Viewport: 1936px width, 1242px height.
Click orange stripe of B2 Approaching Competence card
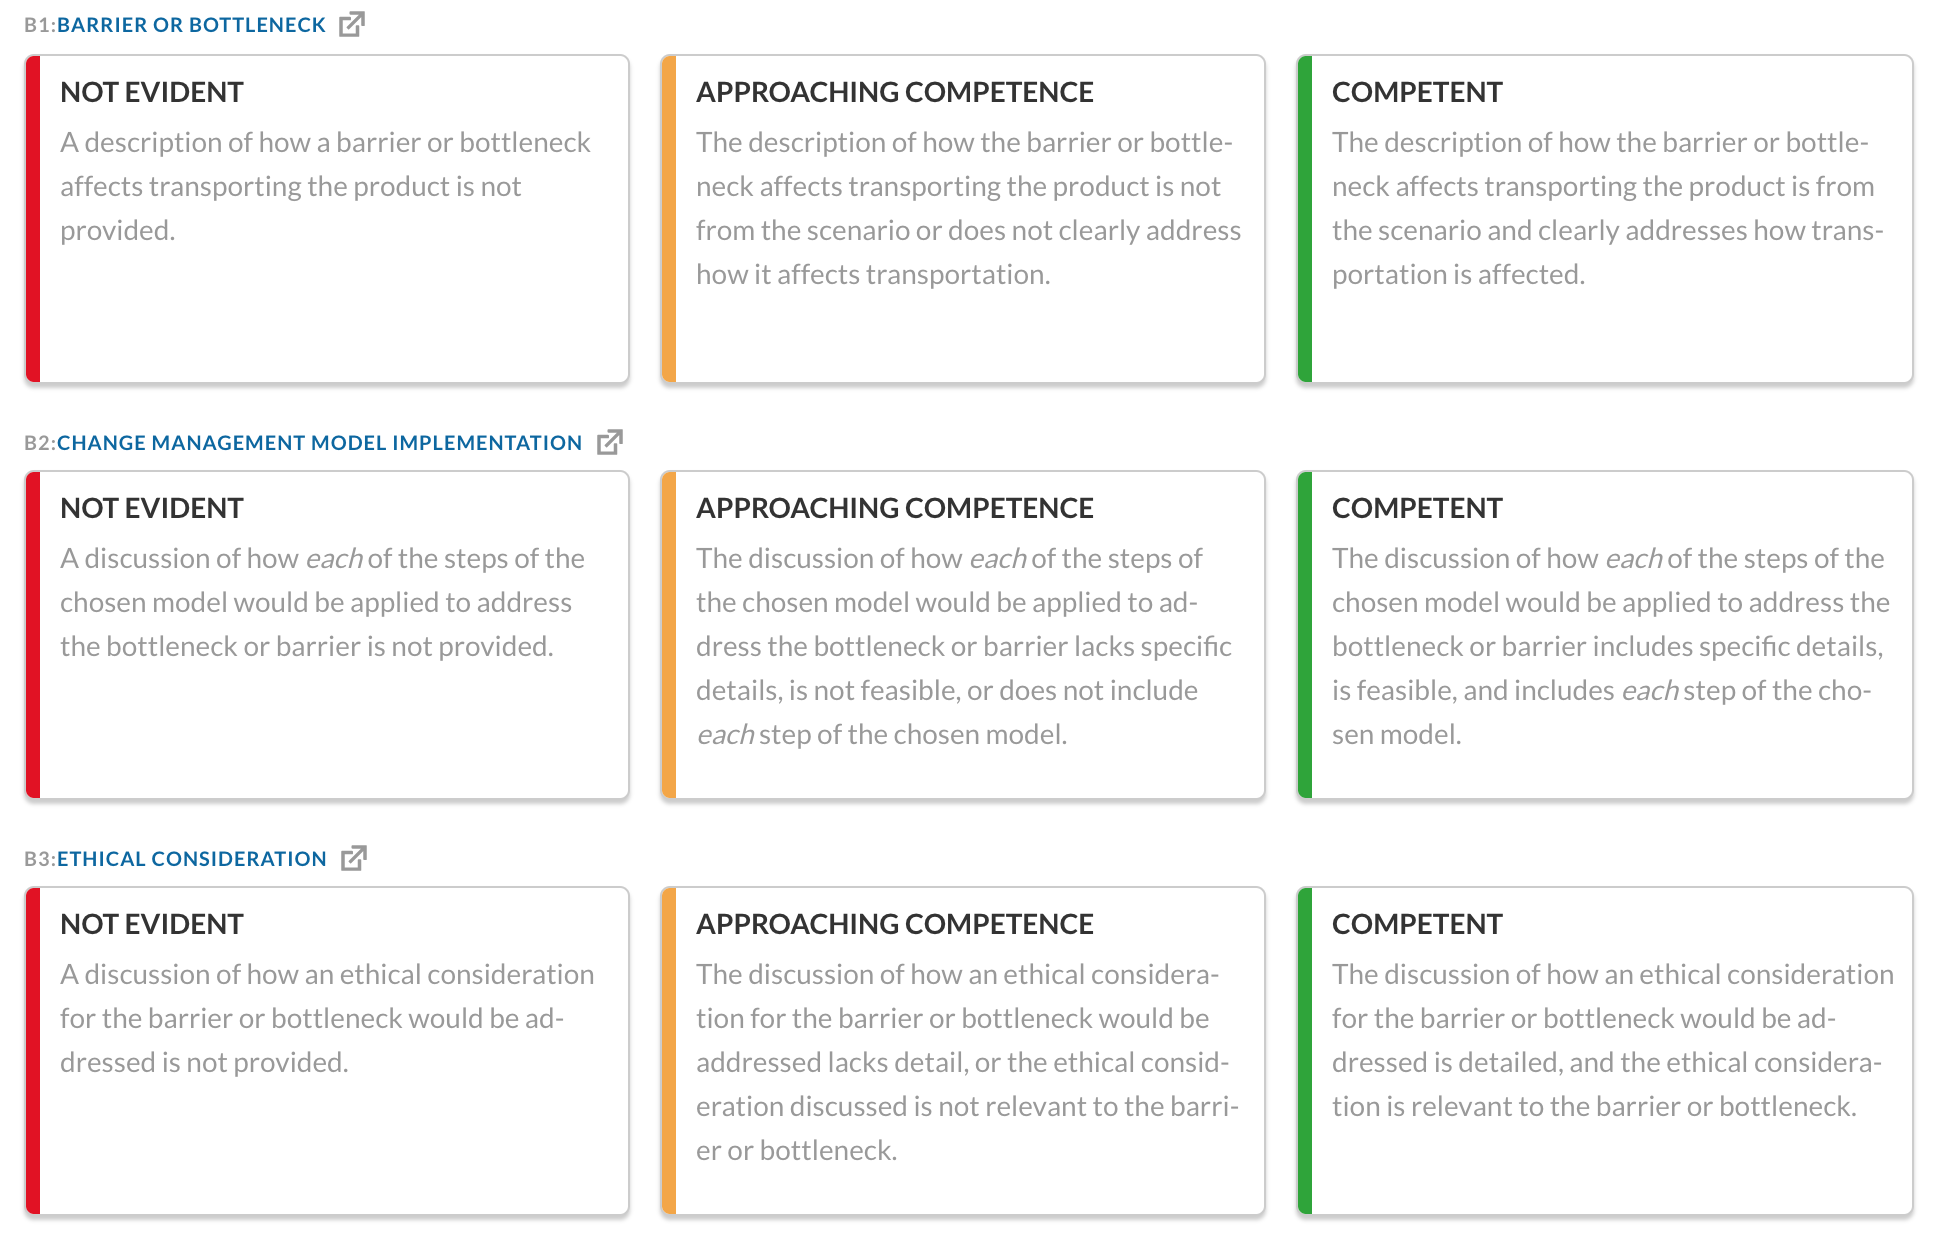pyautogui.click(x=669, y=635)
